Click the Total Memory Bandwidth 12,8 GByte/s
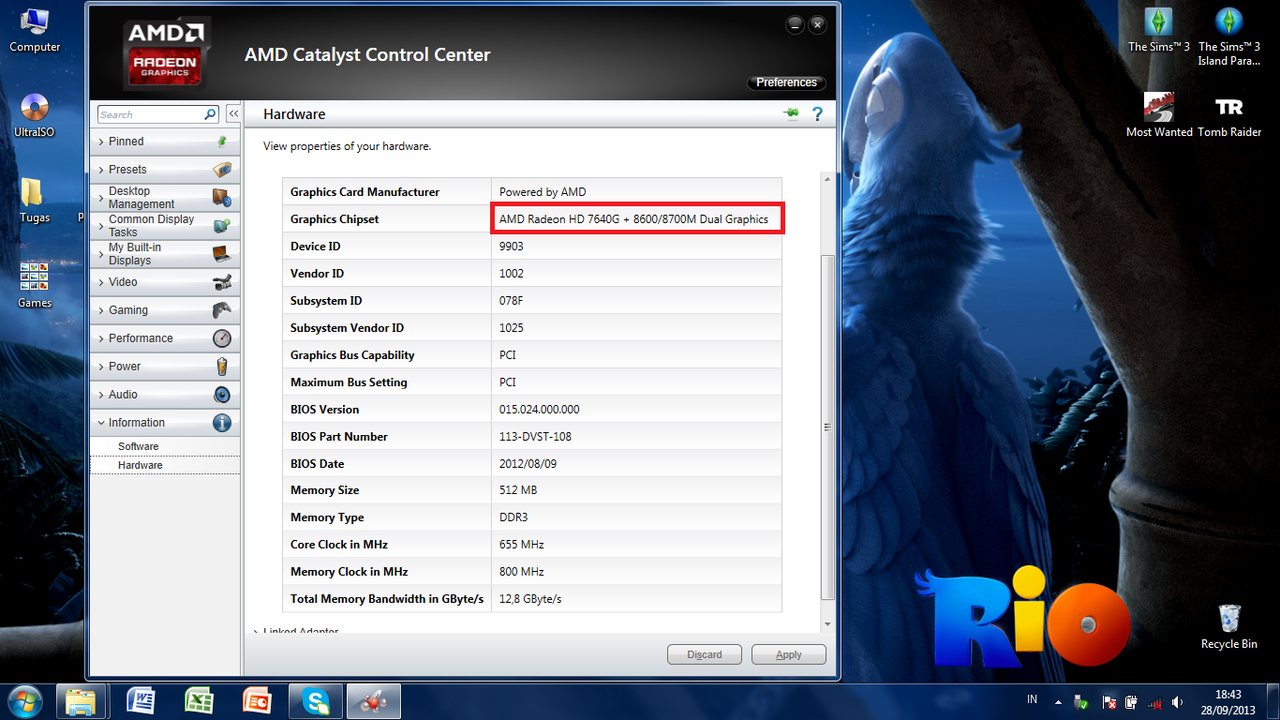1280x720 pixels. click(530, 599)
